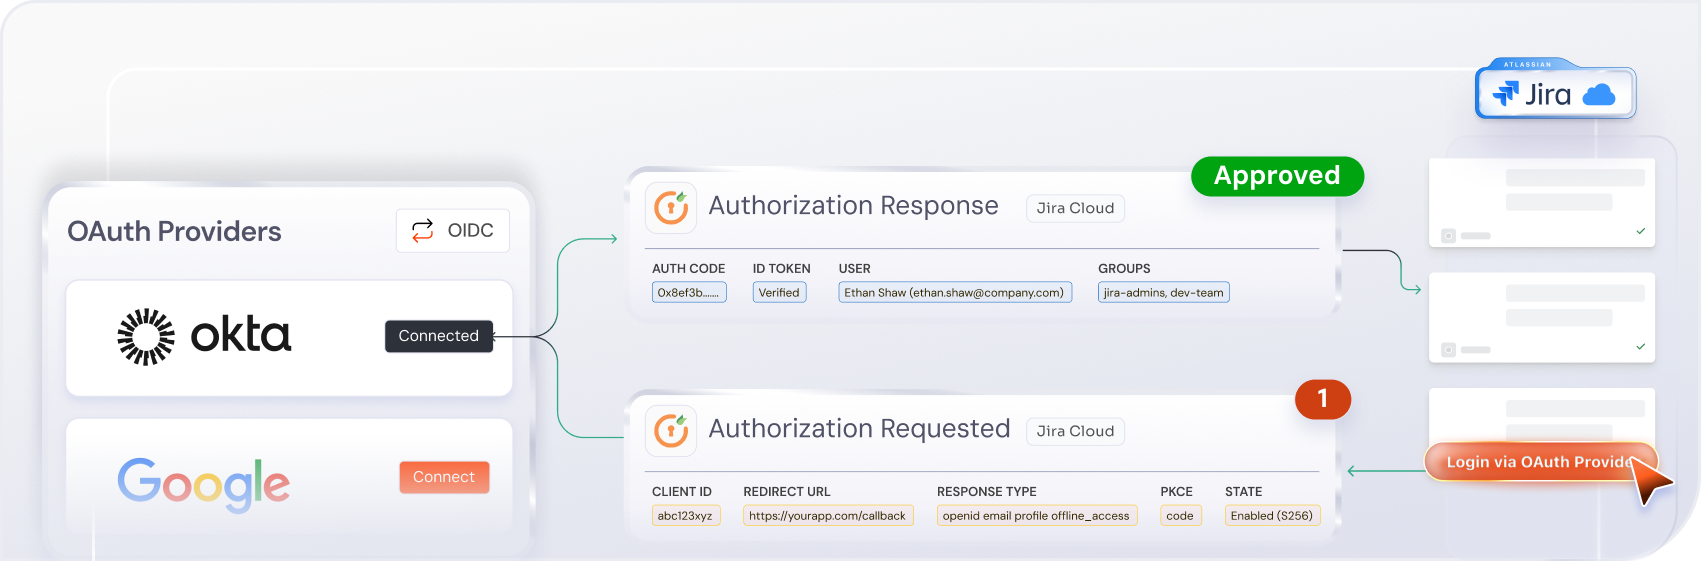
Task: Click the Enabled (S256) state value
Action: pos(1272,516)
